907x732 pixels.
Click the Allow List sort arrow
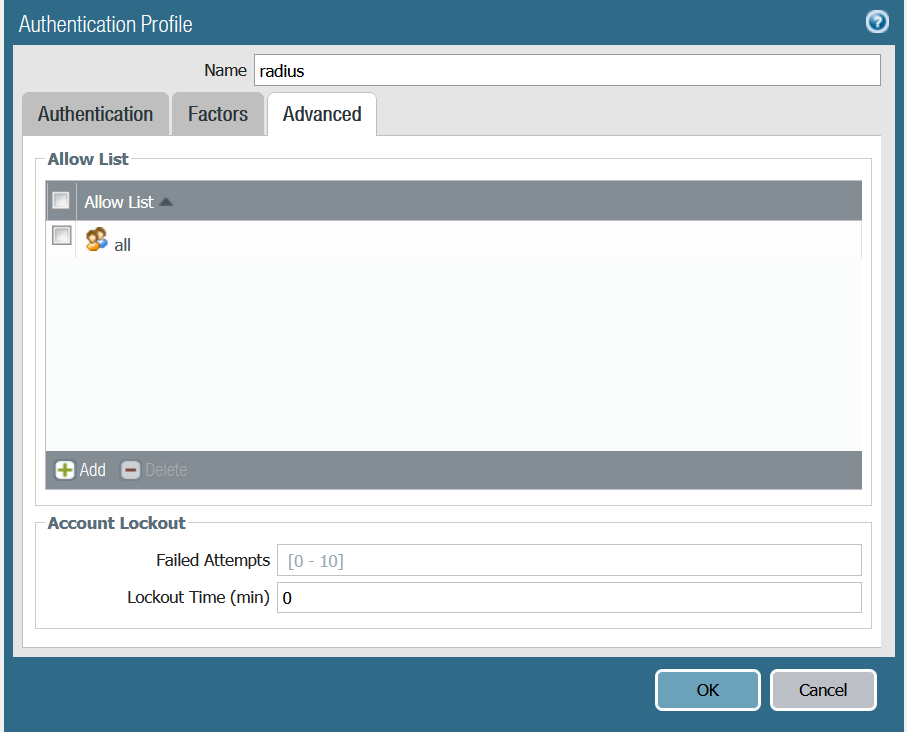tap(166, 202)
